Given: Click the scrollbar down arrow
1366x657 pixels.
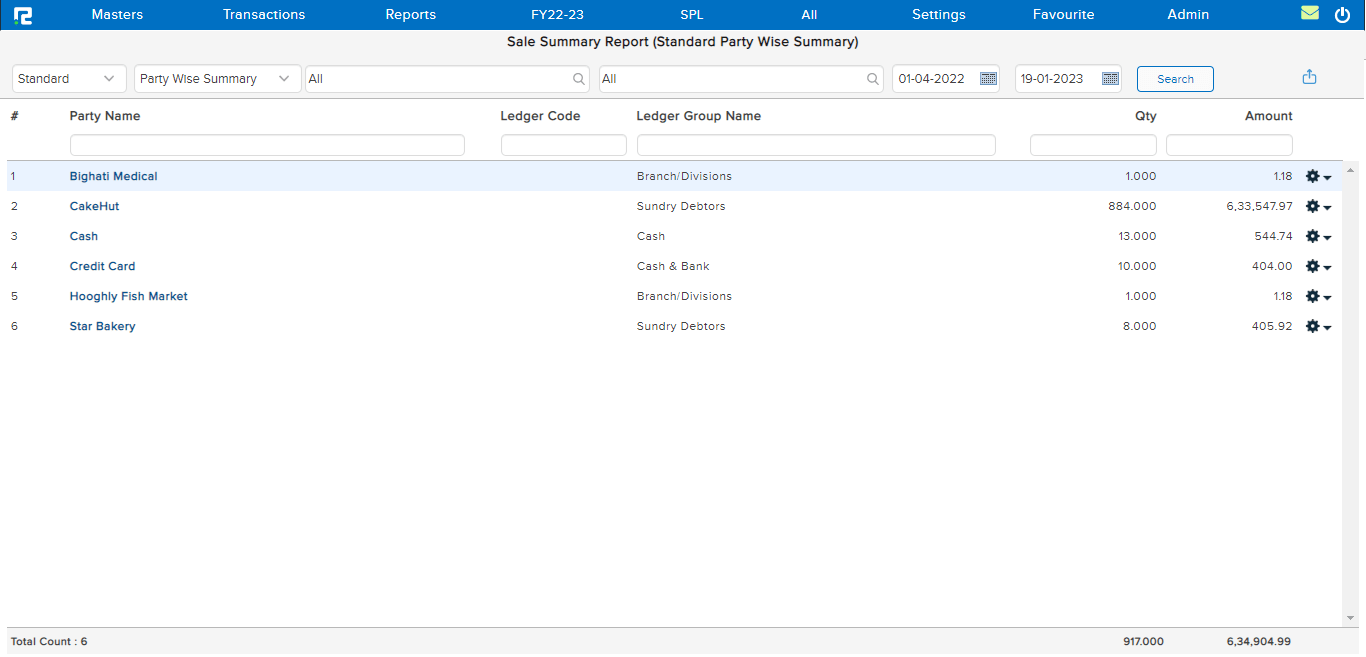Looking at the screenshot, I should pos(1350,618).
